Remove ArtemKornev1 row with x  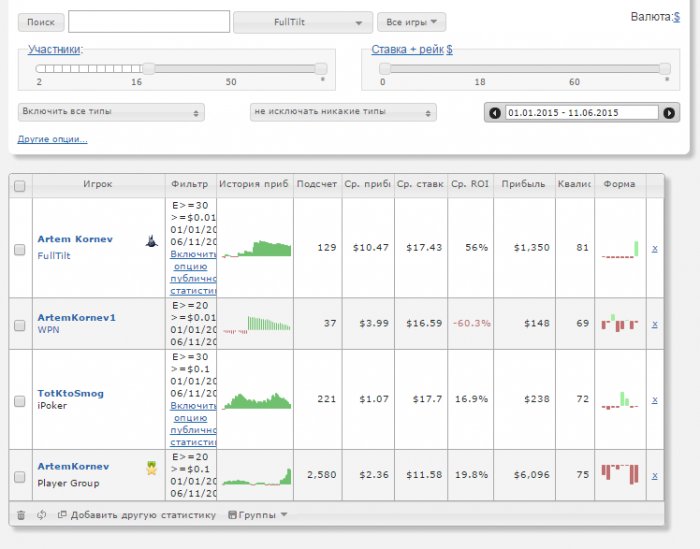point(654,324)
